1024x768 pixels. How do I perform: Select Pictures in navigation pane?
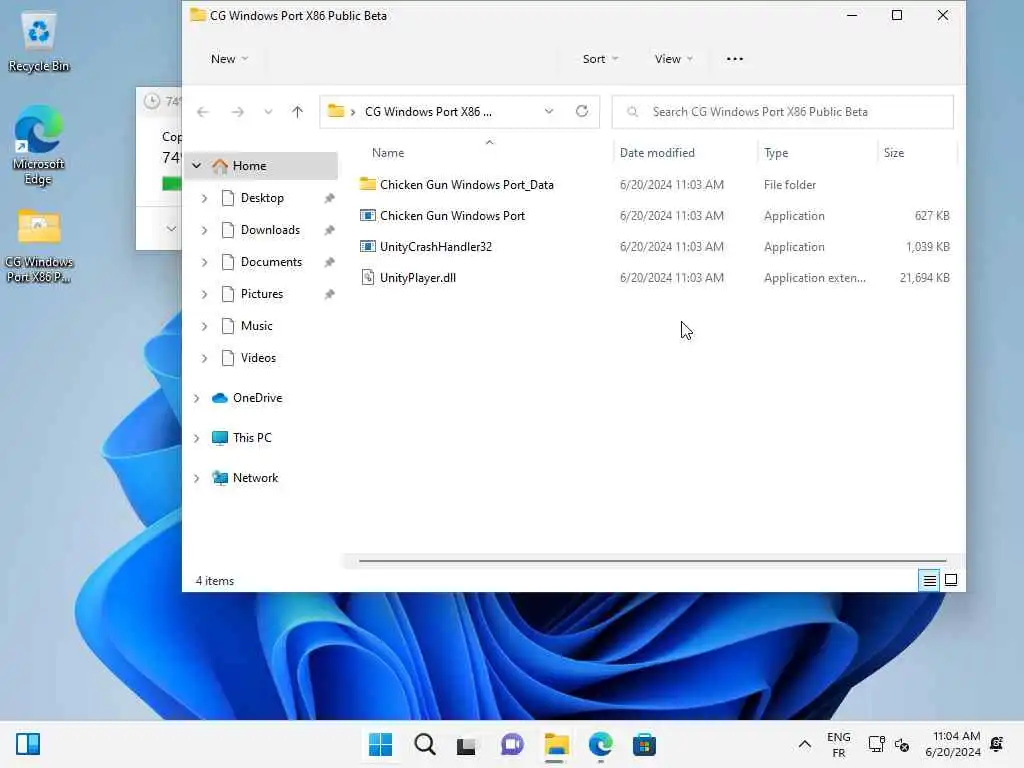[261, 294]
